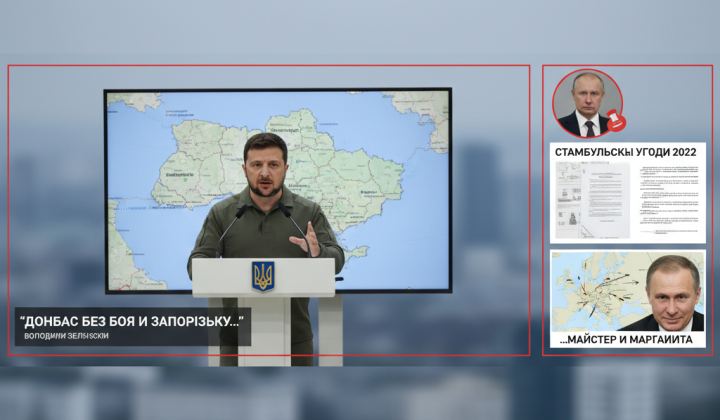Click the quote caption 'ДОНБАС БЕЗ БОЯ И ЗАПОРІЗЬКУ...'
Image resolution: width=720 pixels, height=420 pixels.
pos(131,322)
